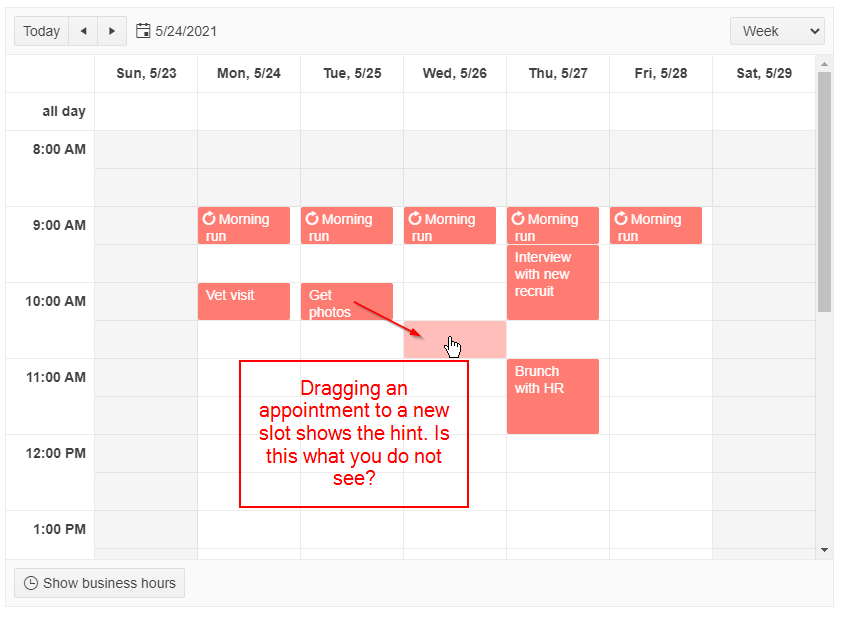Open the Week view dropdown
The height and width of the screenshot is (622, 848).
[x=777, y=31]
